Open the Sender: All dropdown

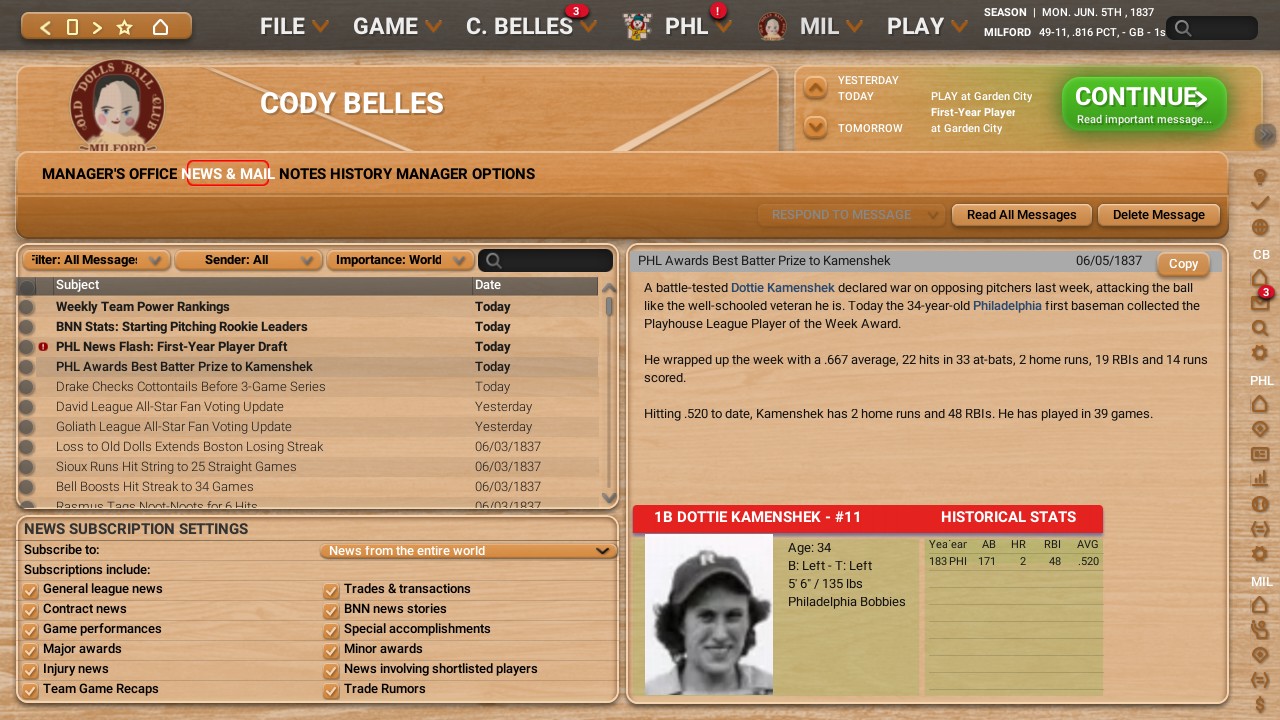248,260
